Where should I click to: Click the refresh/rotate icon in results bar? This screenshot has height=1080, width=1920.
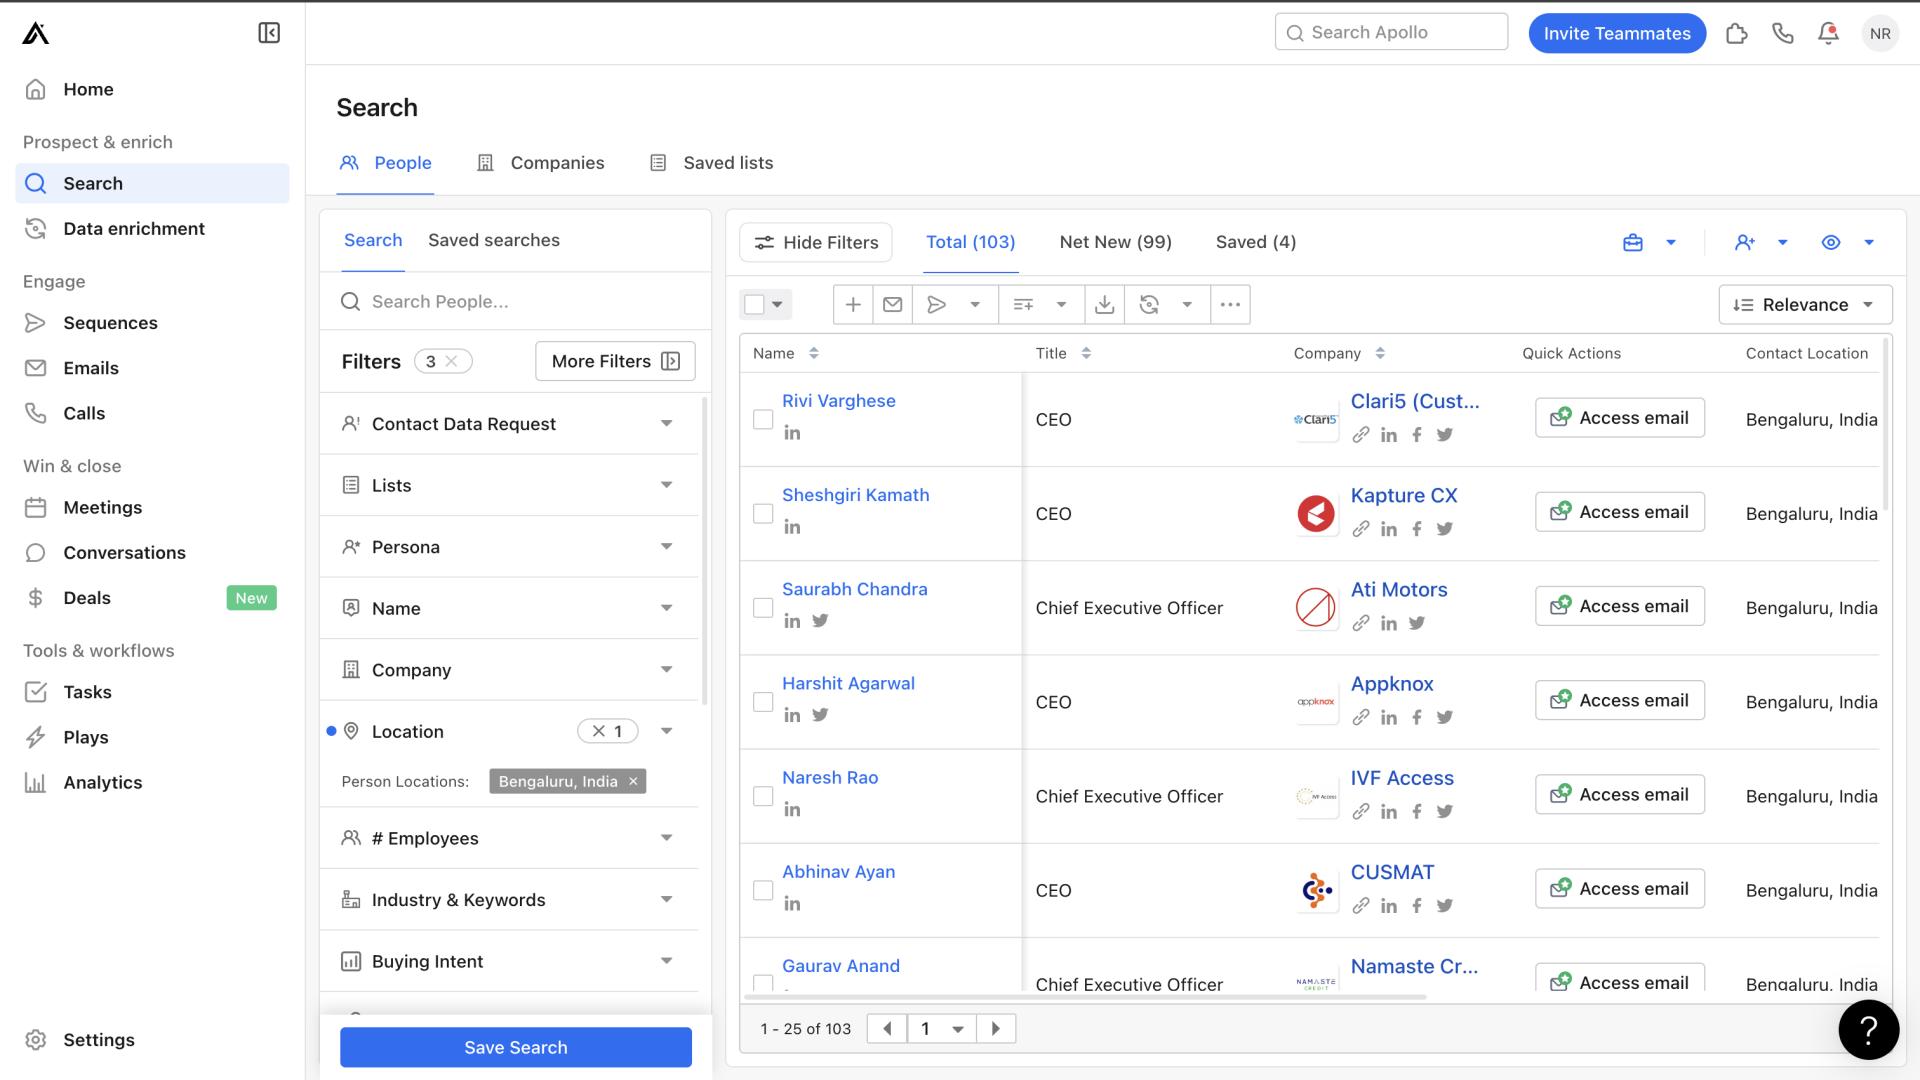click(1149, 305)
